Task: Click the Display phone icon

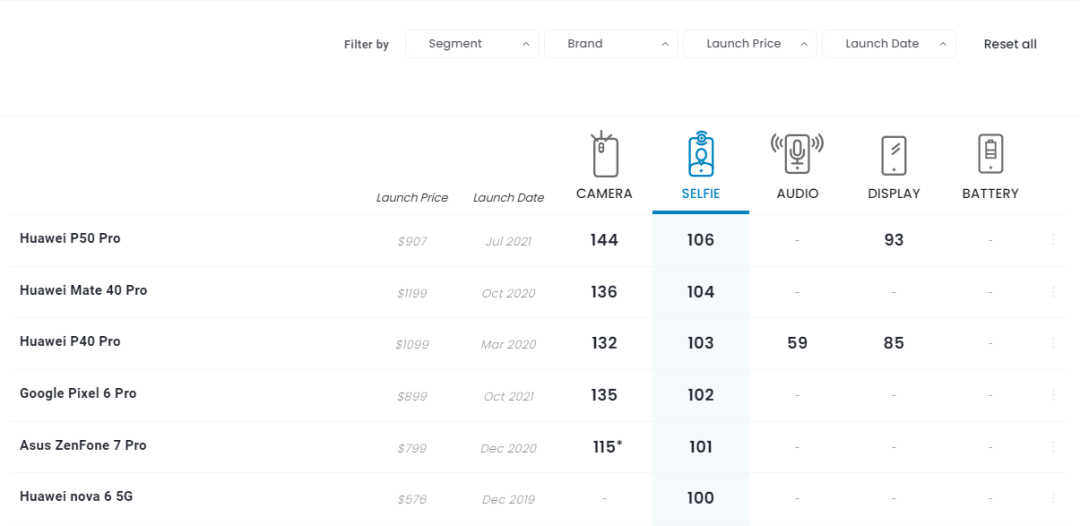Action: [893, 155]
